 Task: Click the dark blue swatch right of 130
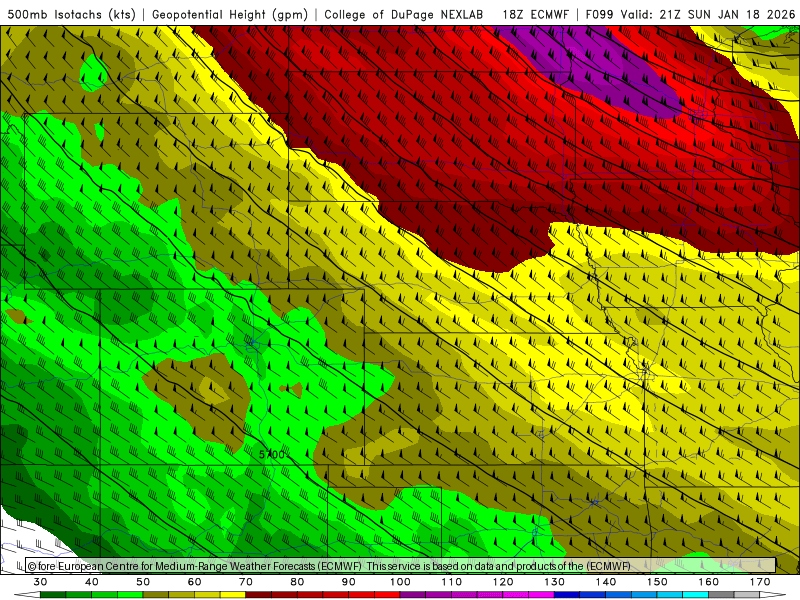click(x=567, y=595)
